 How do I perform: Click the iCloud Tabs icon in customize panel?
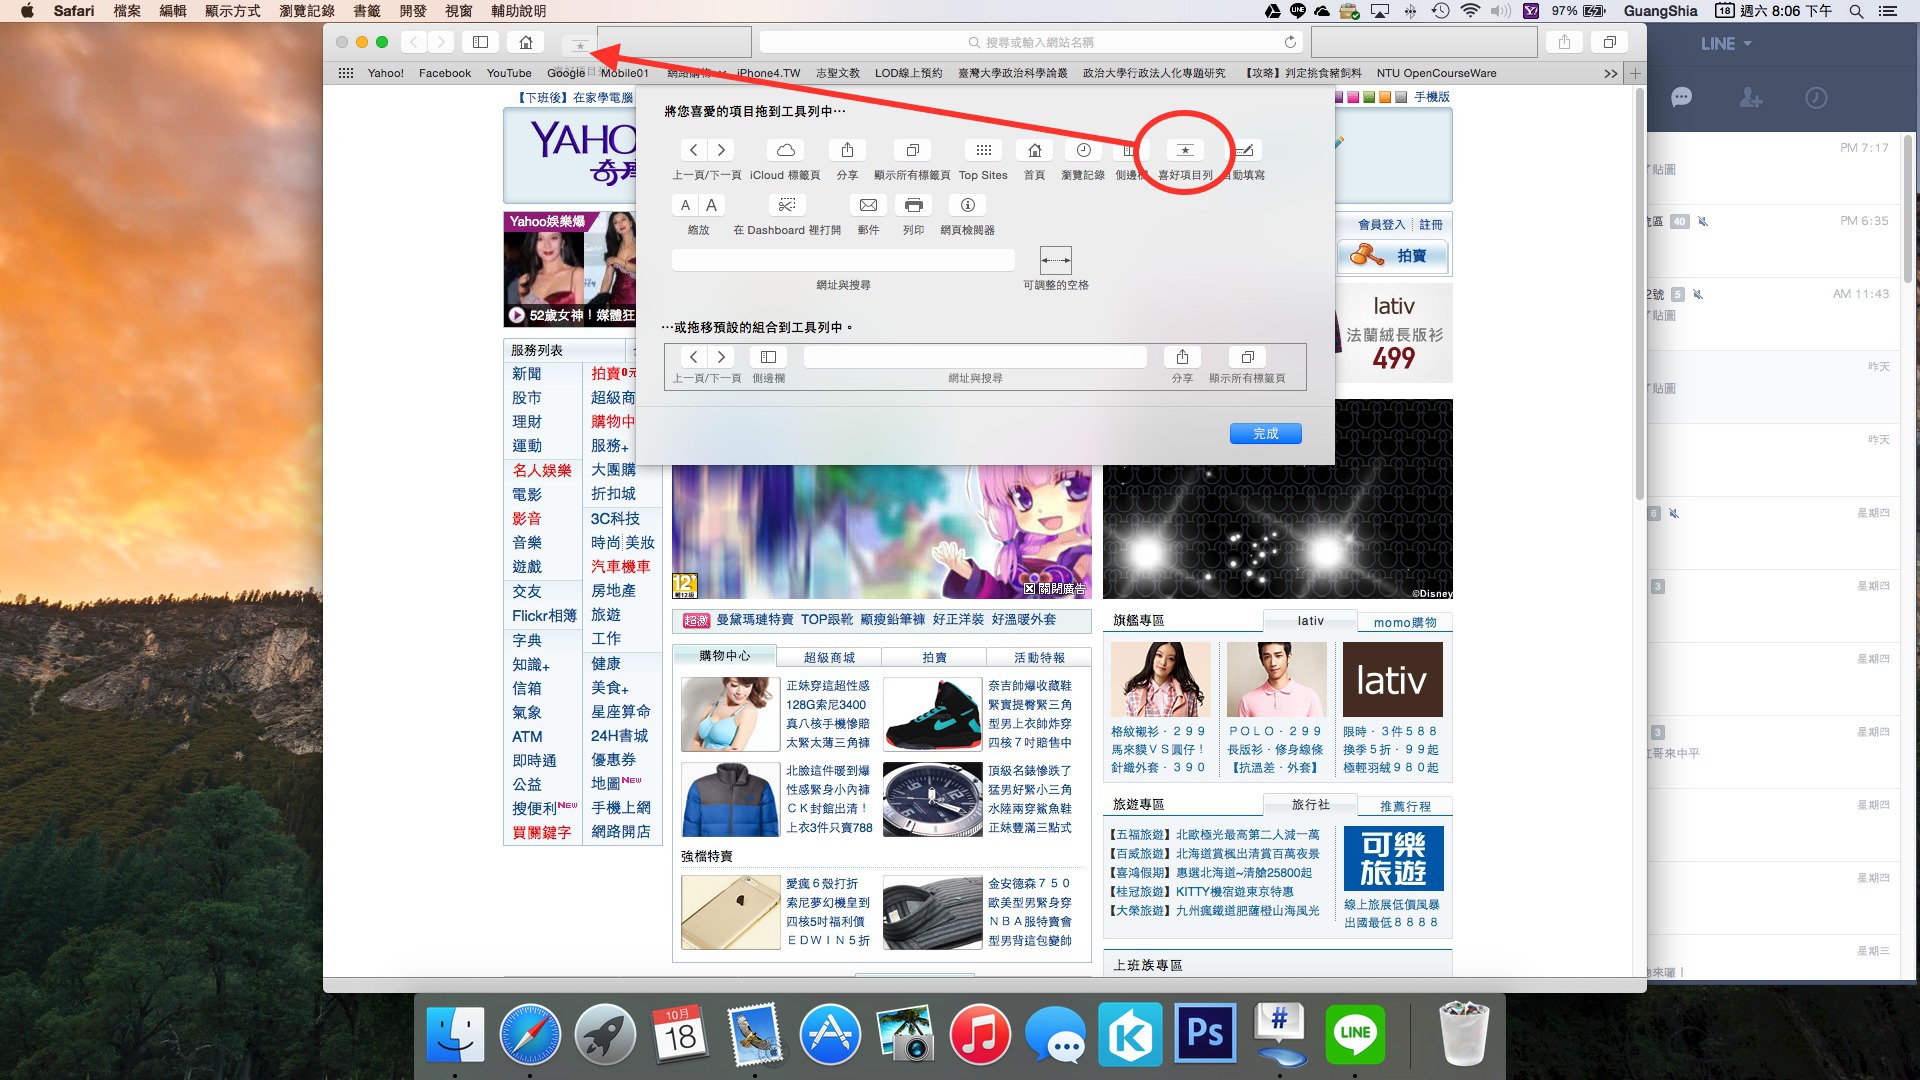coord(785,150)
